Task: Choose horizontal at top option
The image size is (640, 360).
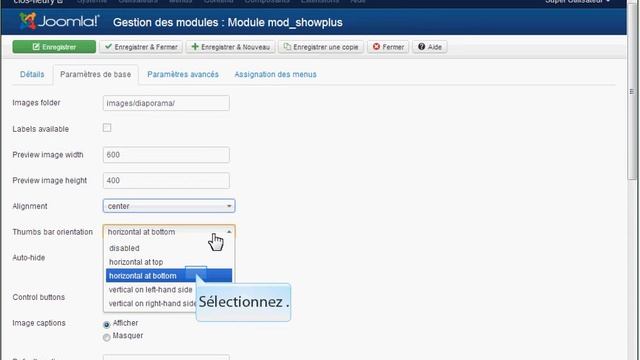Action: [169, 262]
